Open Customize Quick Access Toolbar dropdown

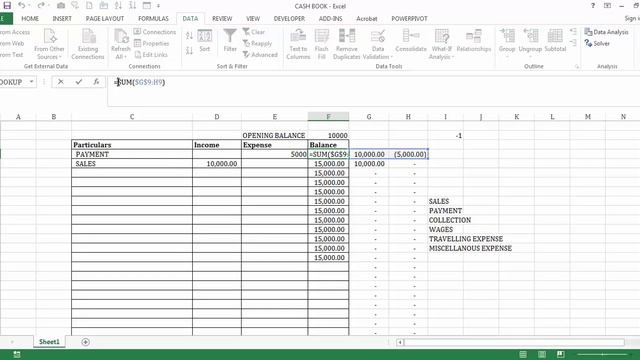(x=158, y=6)
